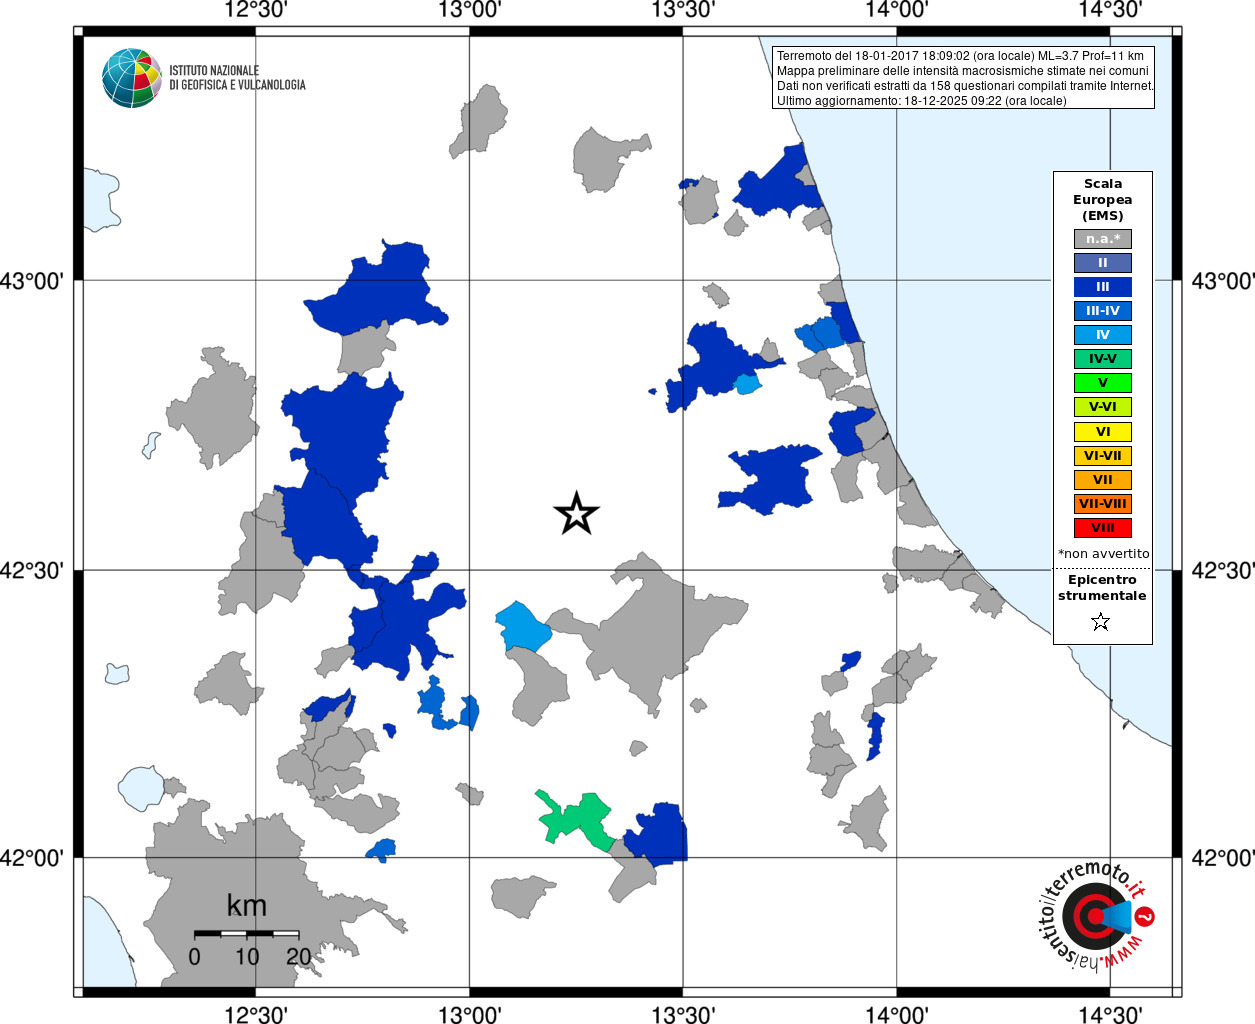This screenshot has width=1255, height=1024.
Task: Select the IV-V legend swatch
Action: (x=1103, y=359)
